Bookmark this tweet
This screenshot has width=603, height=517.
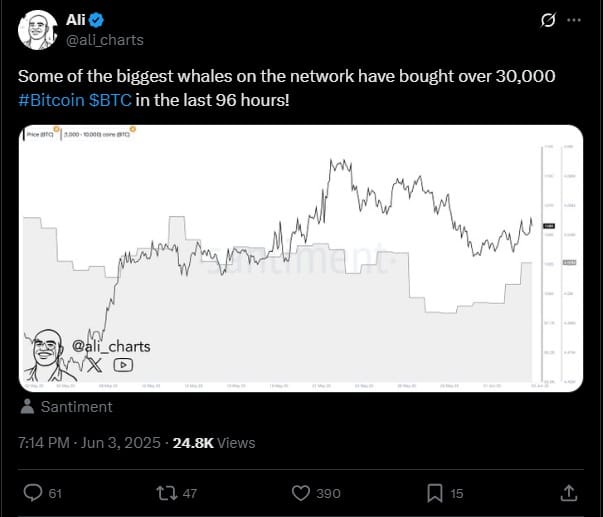(x=435, y=494)
